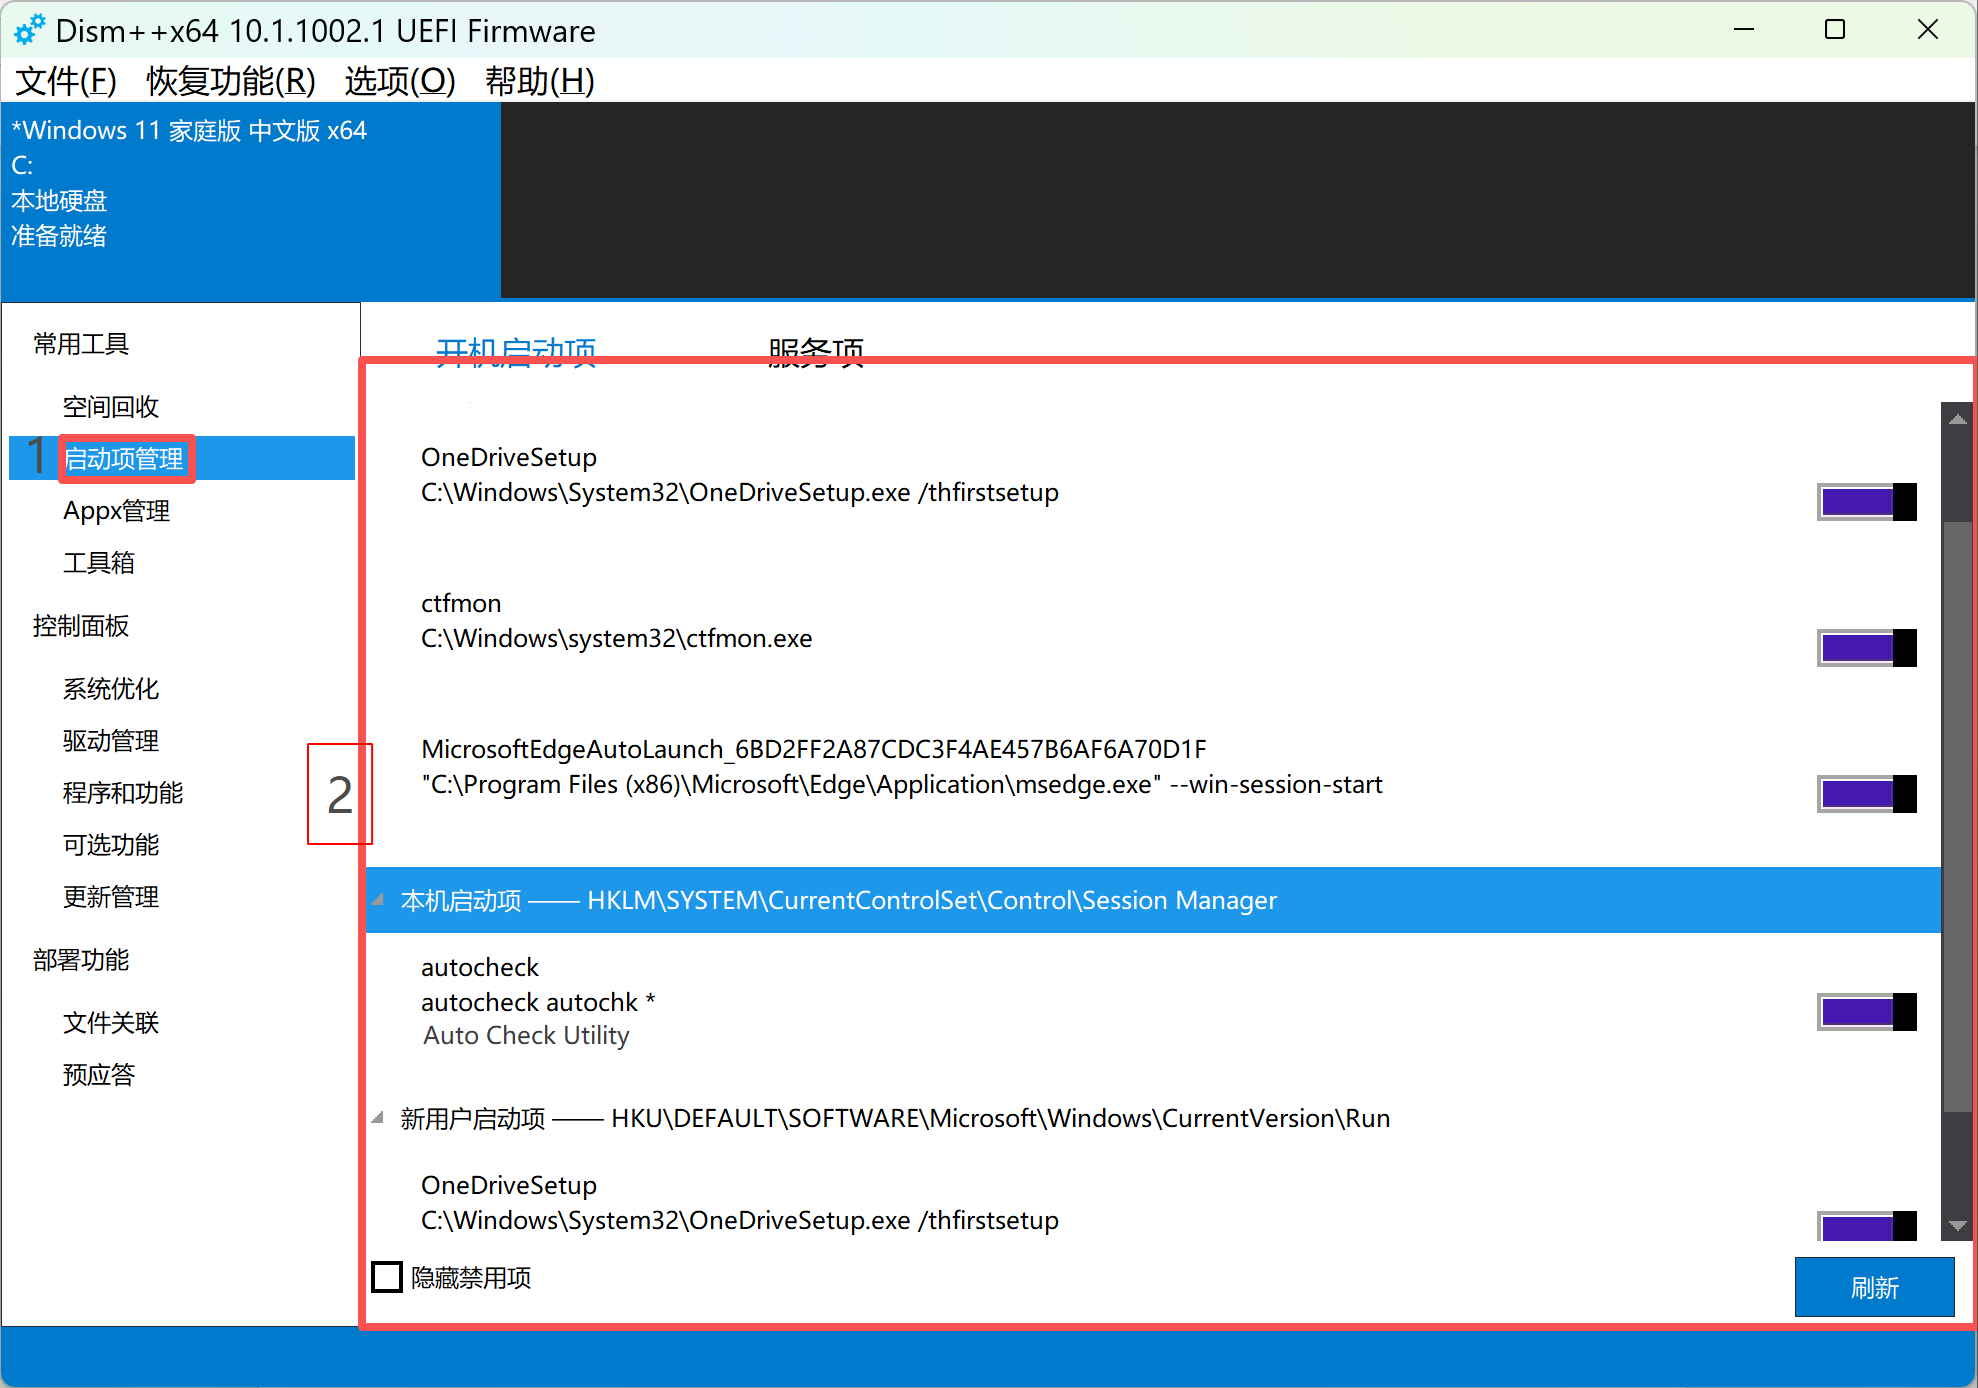
Task: Click the 常用工具 section header
Action: tap(81, 344)
